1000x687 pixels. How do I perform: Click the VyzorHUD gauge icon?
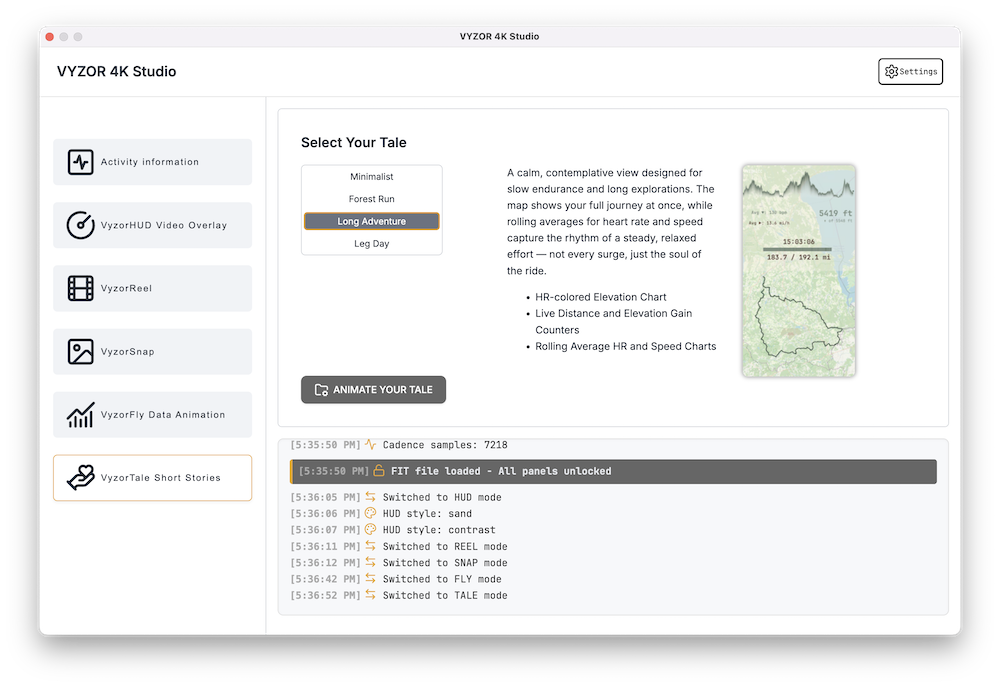pos(80,225)
